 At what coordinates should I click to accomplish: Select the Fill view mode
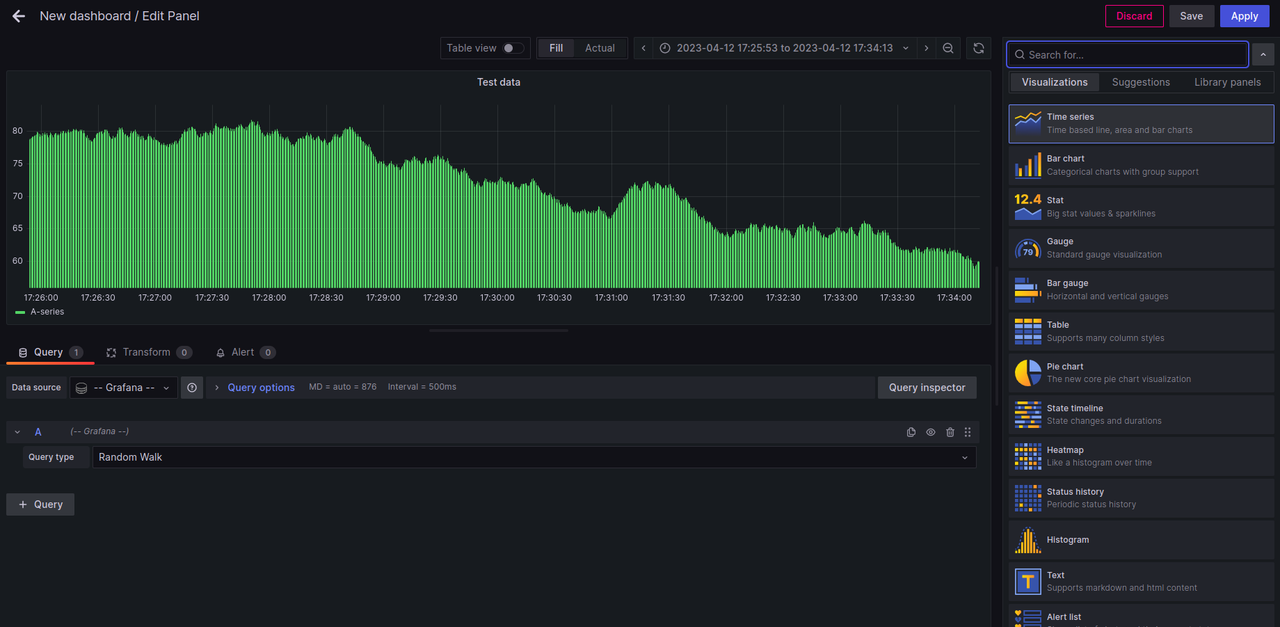(556, 48)
